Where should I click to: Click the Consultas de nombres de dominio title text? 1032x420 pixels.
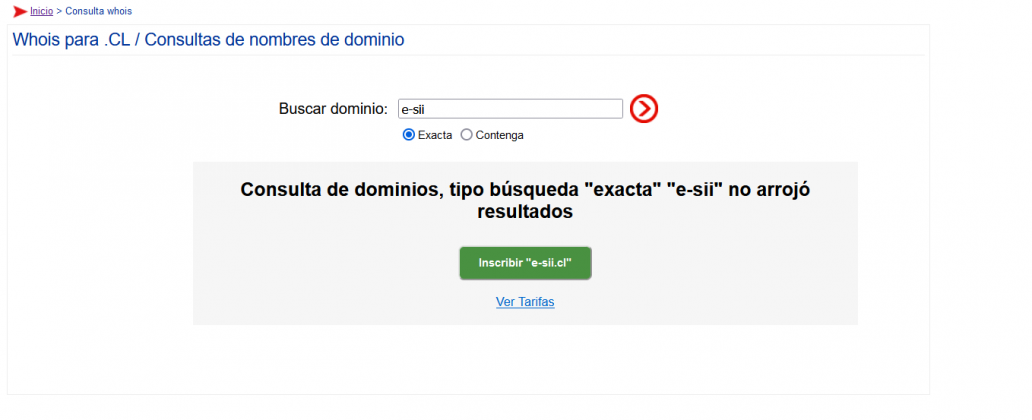274,39
